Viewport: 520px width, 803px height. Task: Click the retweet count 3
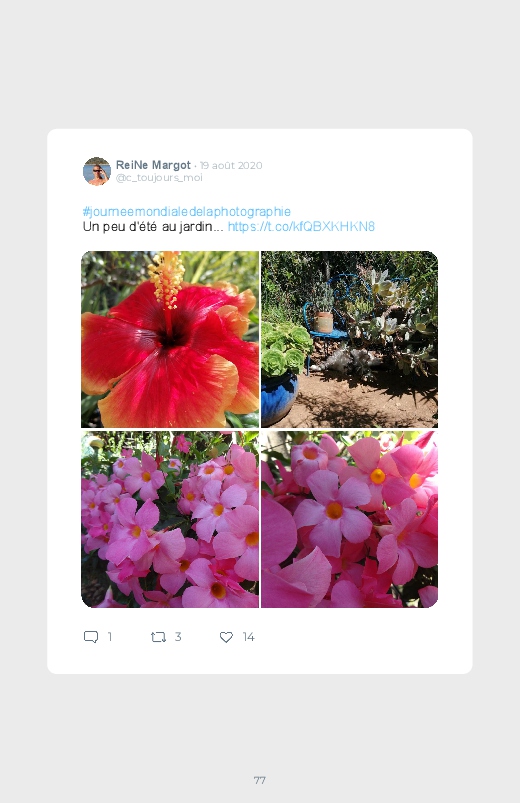click(x=178, y=637)
